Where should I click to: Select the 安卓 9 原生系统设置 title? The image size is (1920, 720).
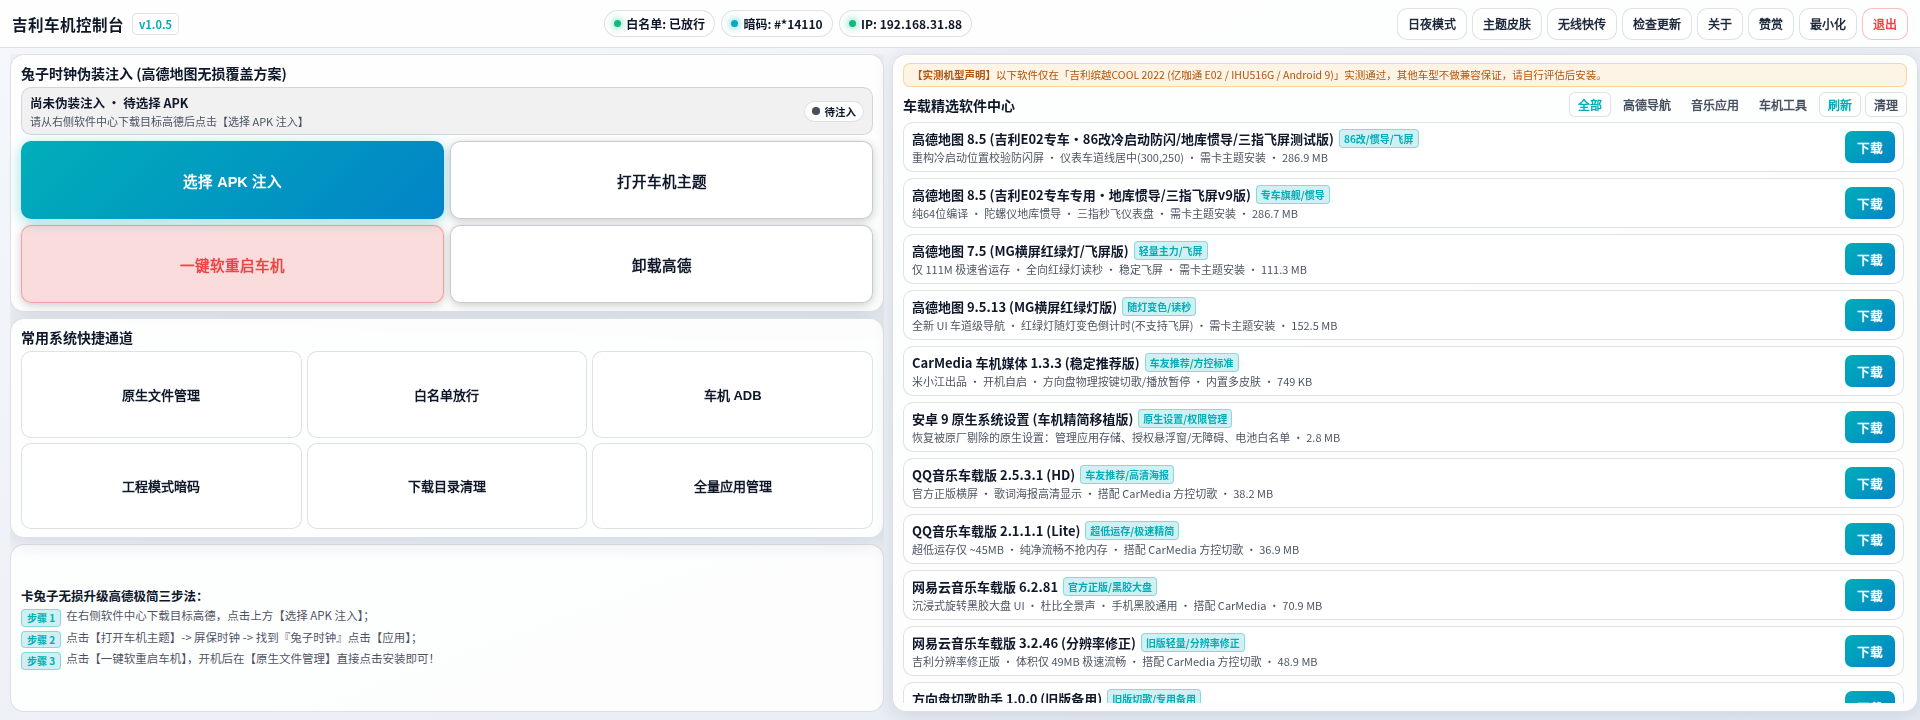[1022, 419]
